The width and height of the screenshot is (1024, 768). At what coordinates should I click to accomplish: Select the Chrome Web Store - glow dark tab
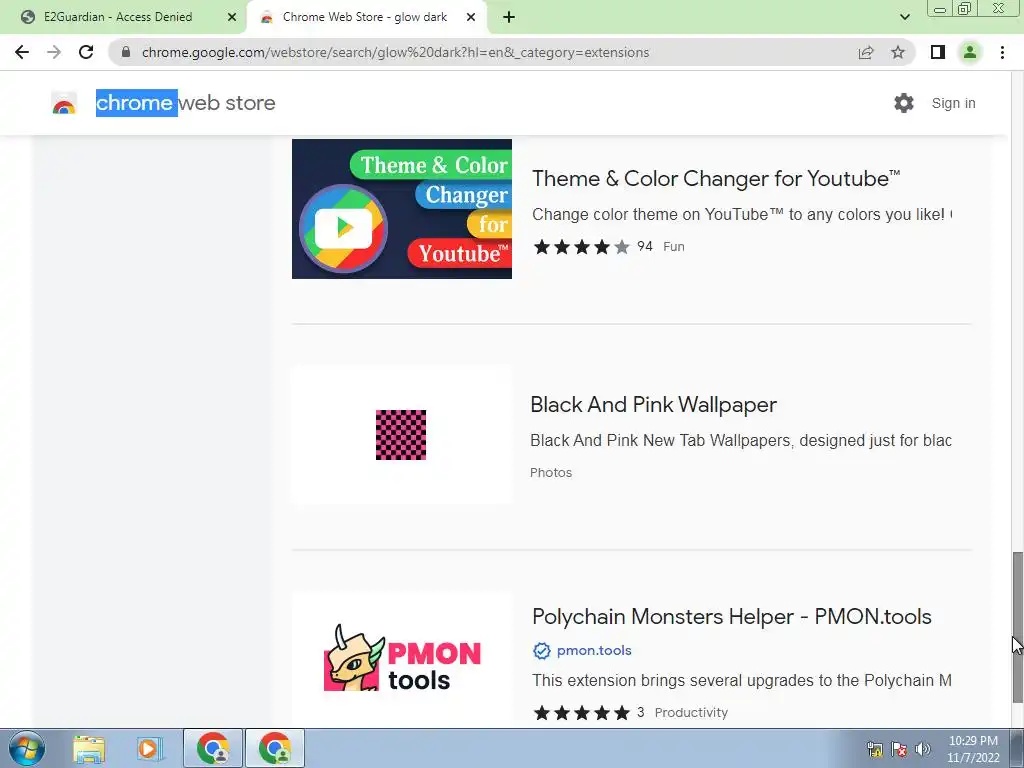point(365,17)
